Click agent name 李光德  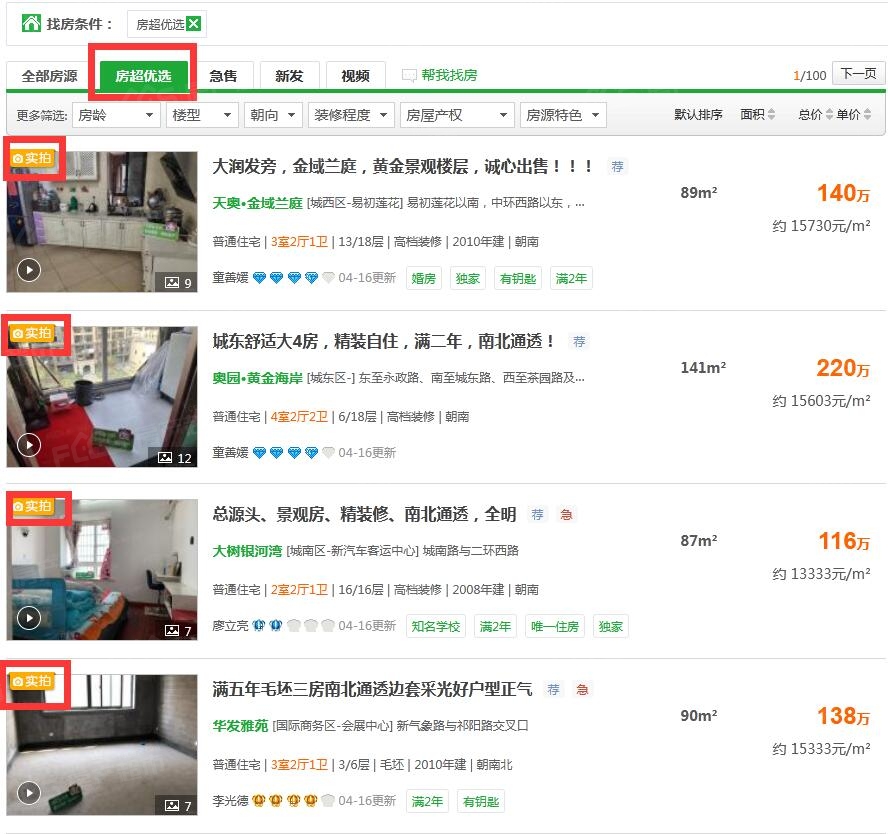(x=230, y=801)
